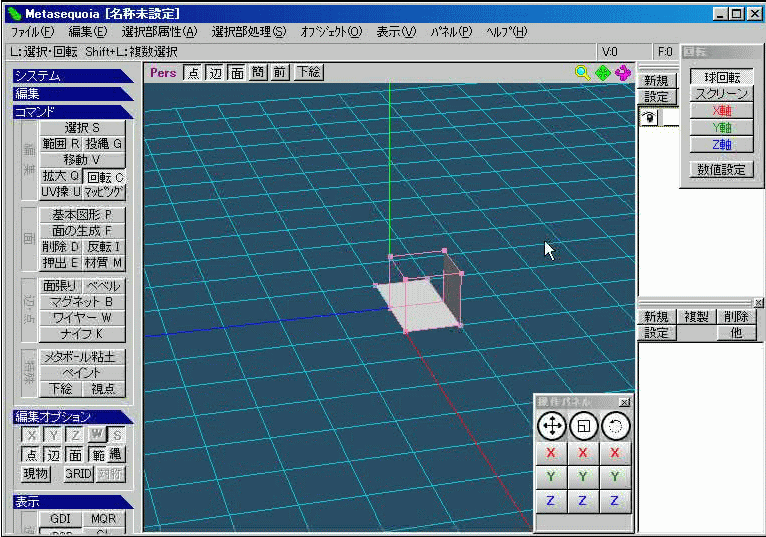Click red X under the move icon

pos(551,453)
